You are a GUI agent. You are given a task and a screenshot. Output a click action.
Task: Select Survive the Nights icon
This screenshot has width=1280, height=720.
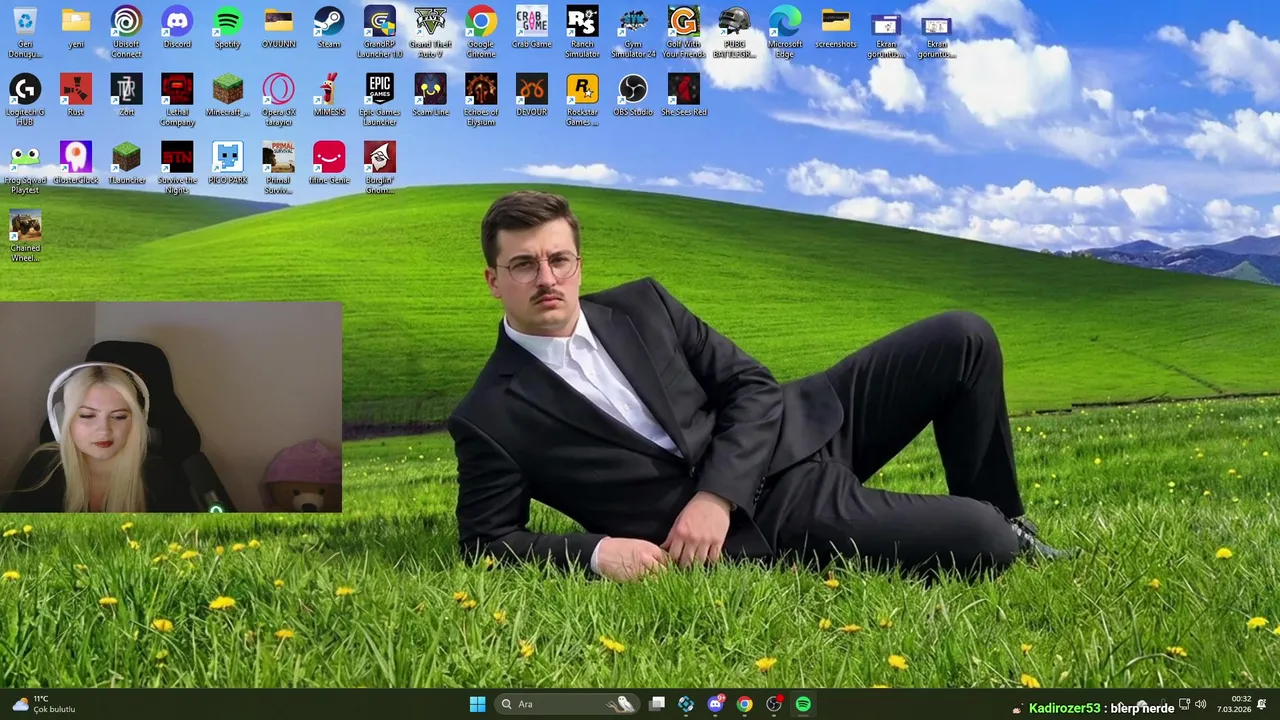177,168
